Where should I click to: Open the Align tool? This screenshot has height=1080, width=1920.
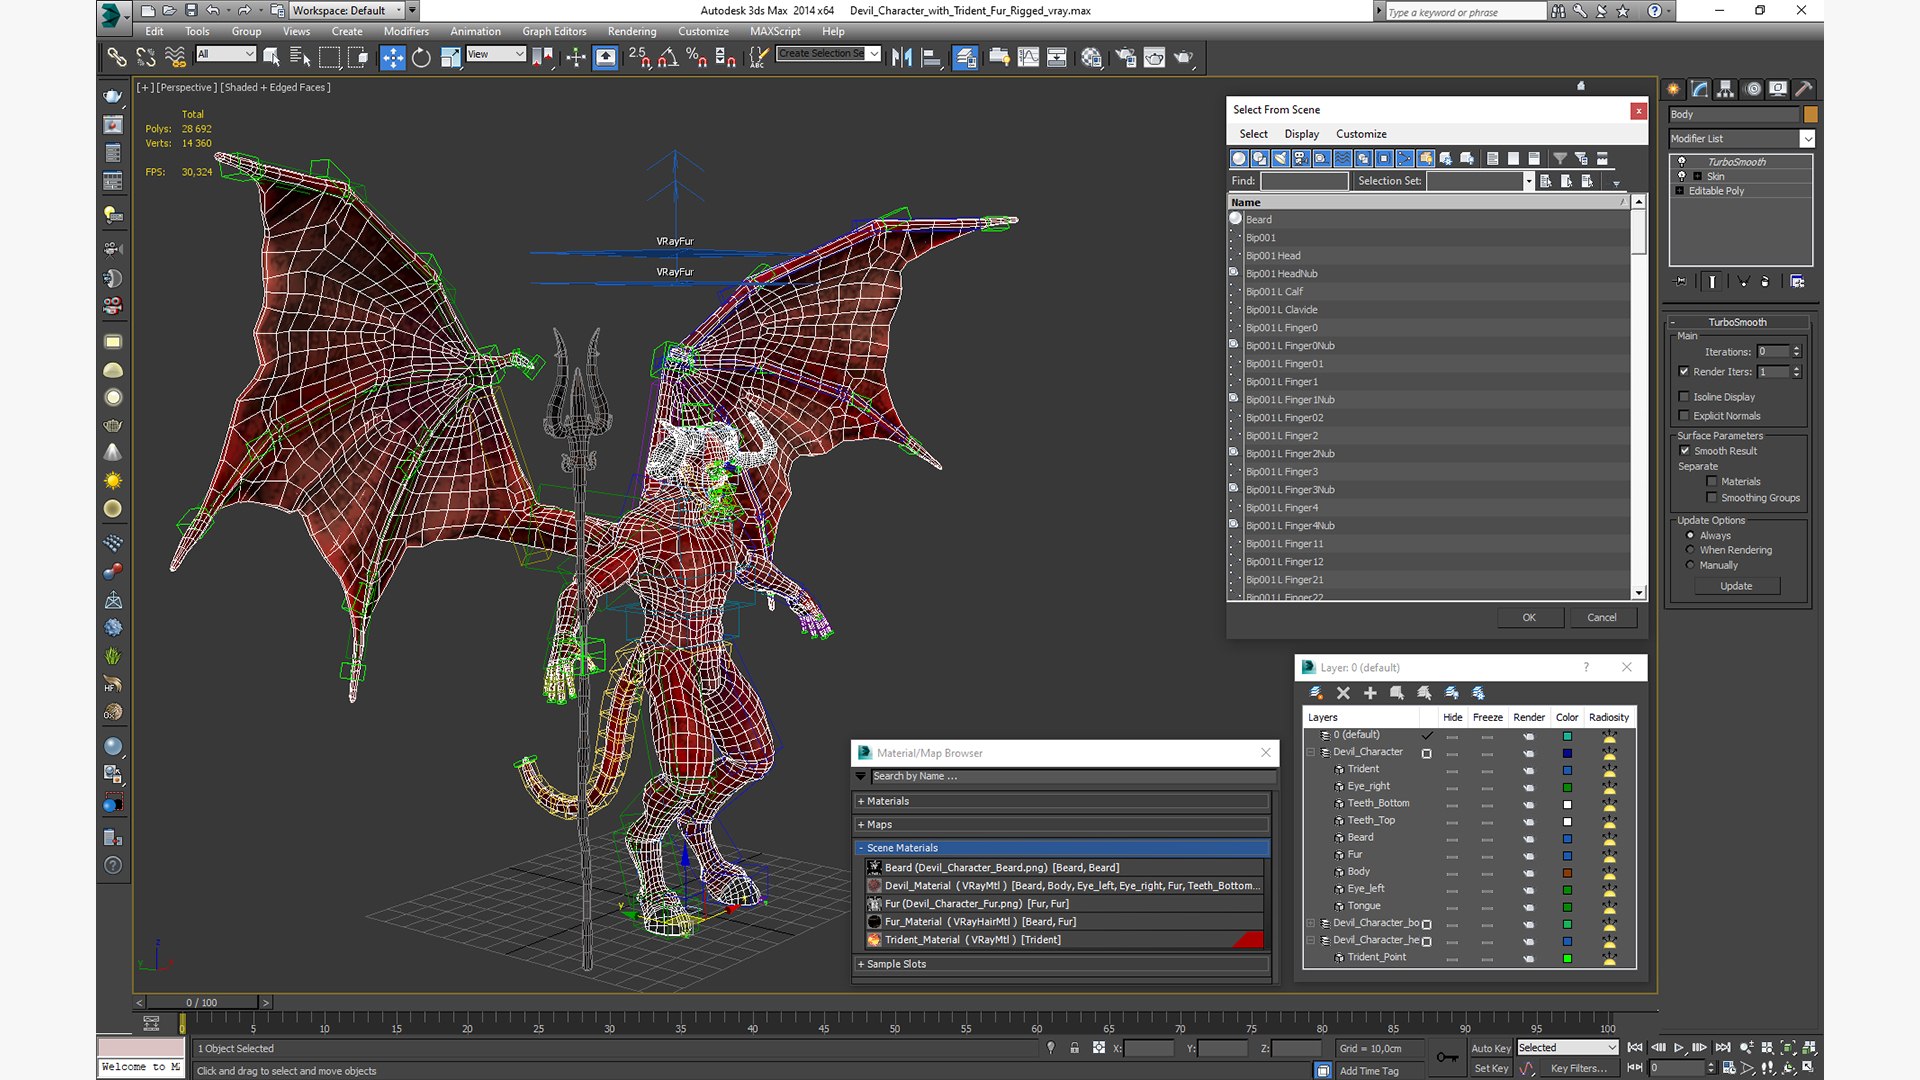point(931,58)
